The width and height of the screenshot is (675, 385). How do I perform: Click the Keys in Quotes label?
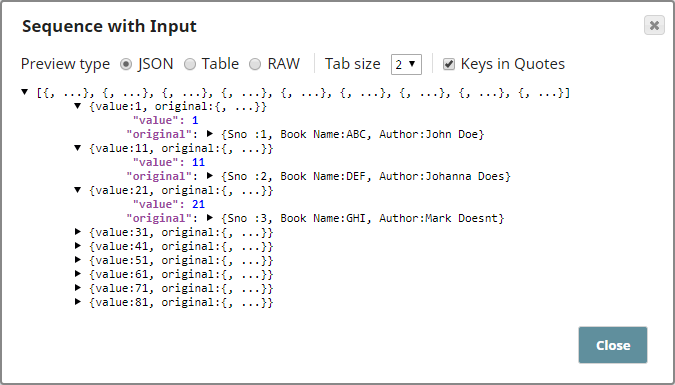coord(513,64)
